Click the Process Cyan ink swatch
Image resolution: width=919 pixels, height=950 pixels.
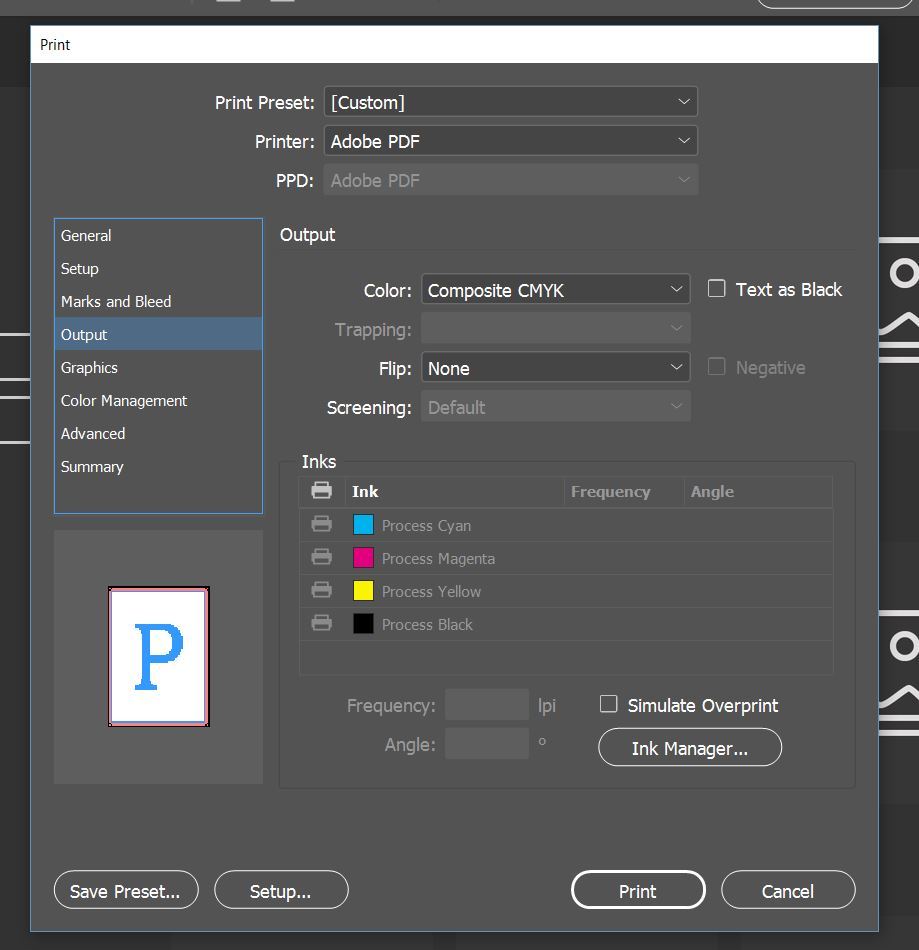coord(363,525)
